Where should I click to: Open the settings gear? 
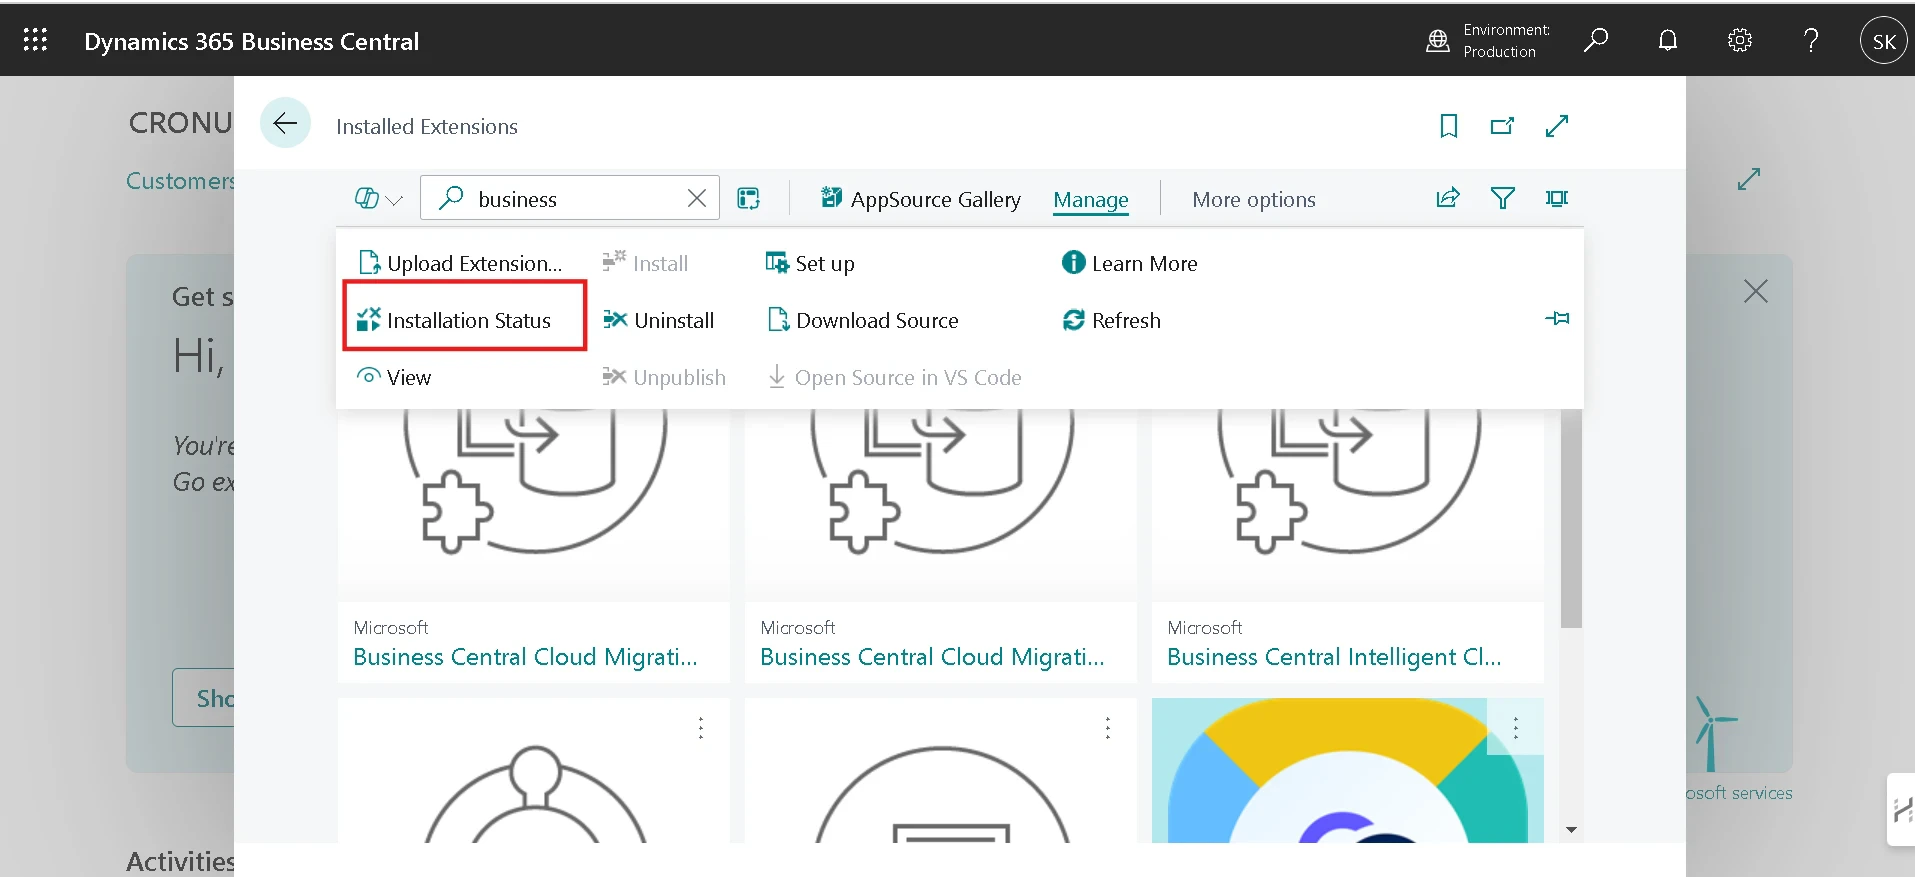click(x=1740, y=40)
